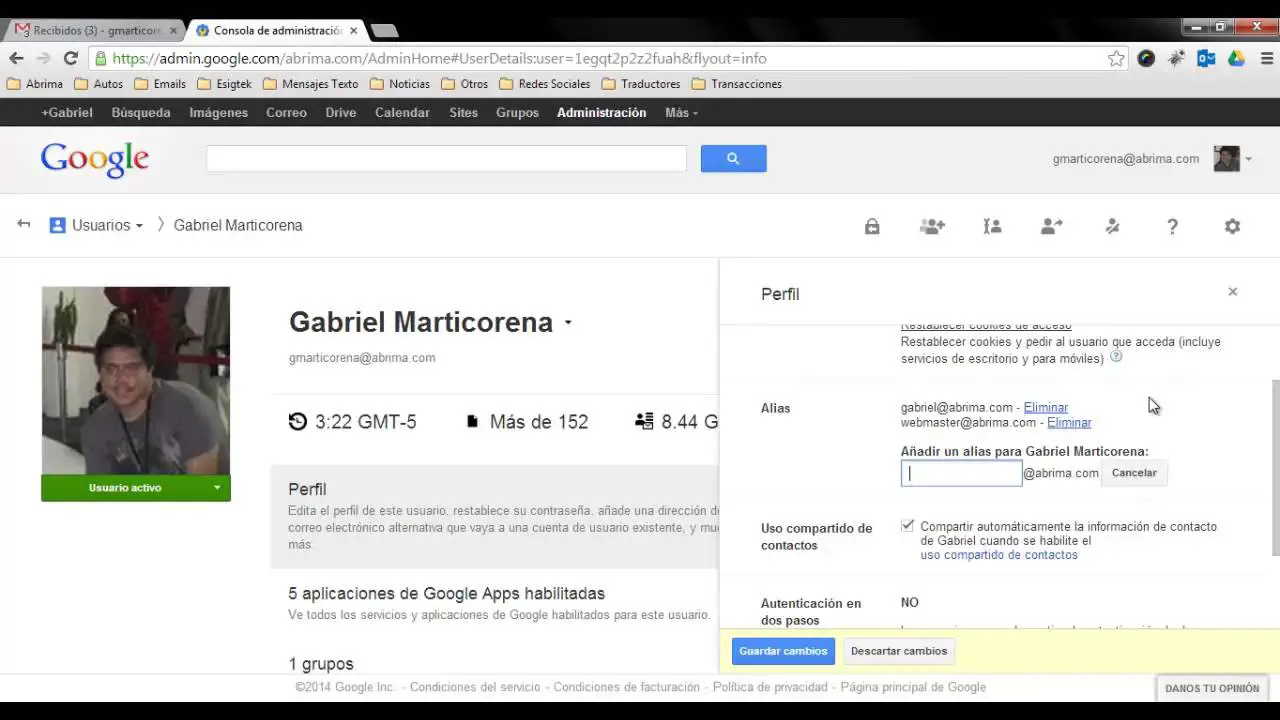Click the move user to organization icon
Viewport: 1280px width, 720px height.
[x=1051, y=227]
